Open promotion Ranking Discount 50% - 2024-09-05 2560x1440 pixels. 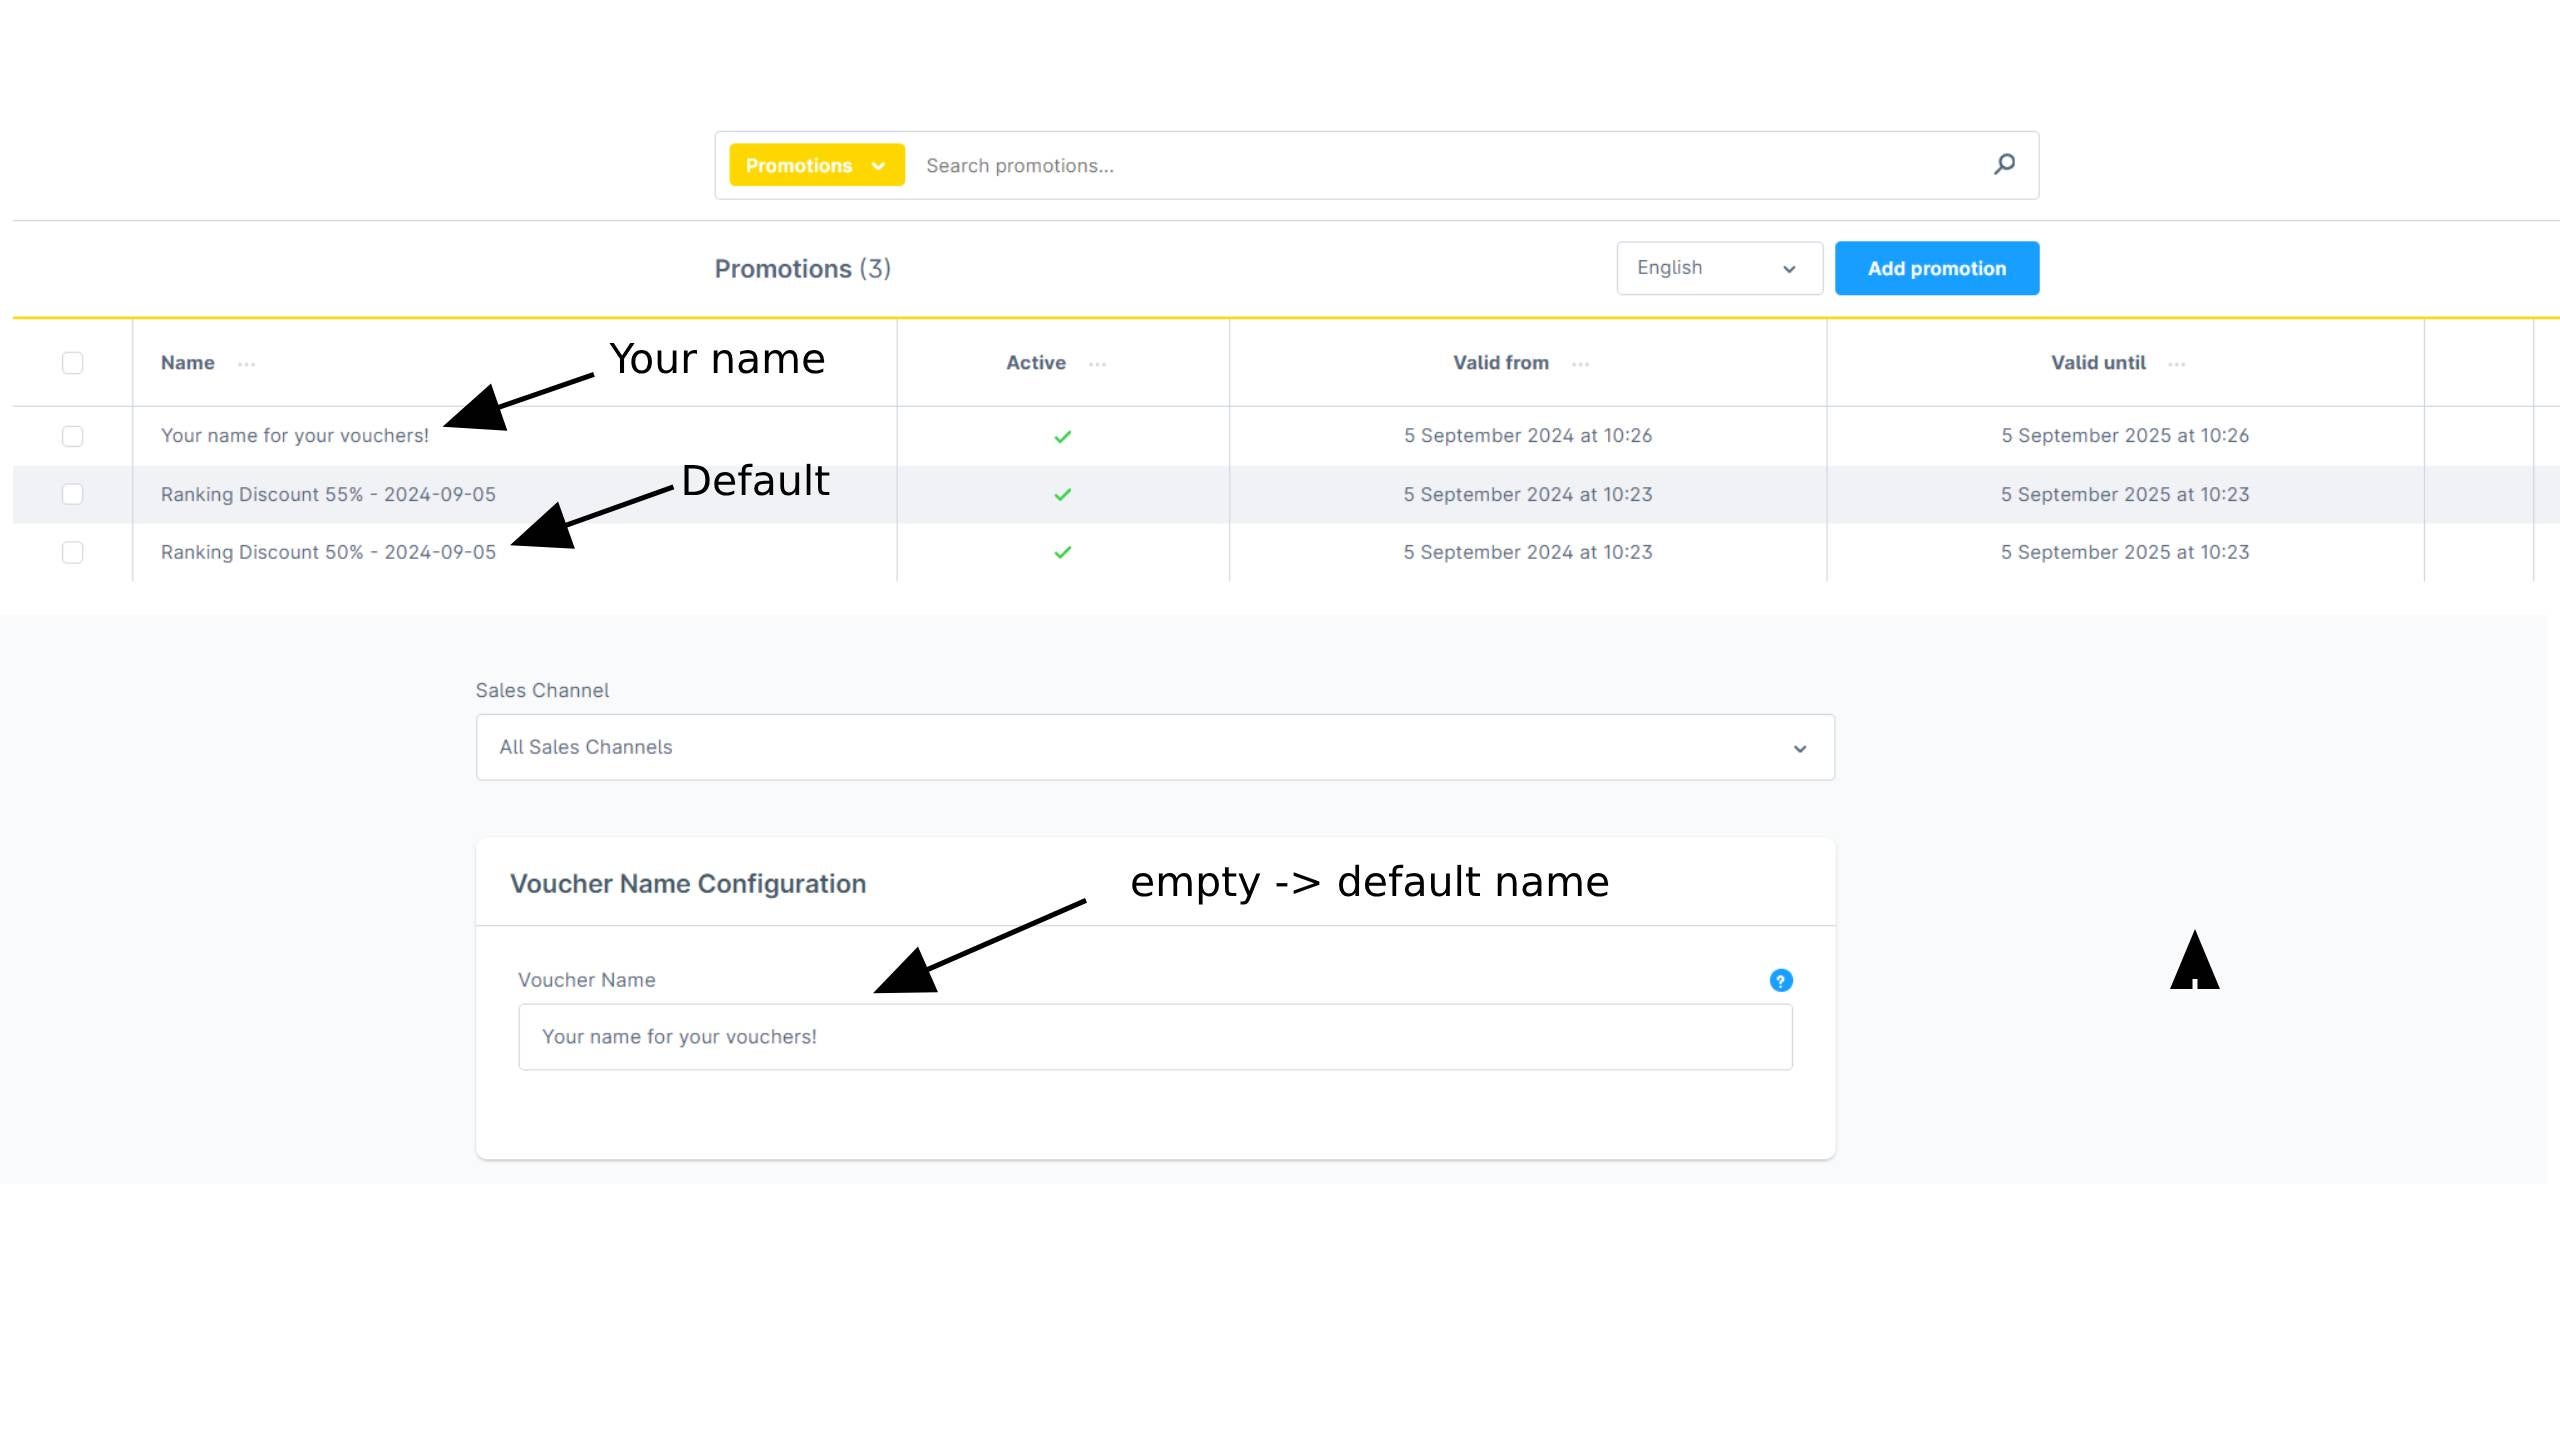click(x=328, y=552)
